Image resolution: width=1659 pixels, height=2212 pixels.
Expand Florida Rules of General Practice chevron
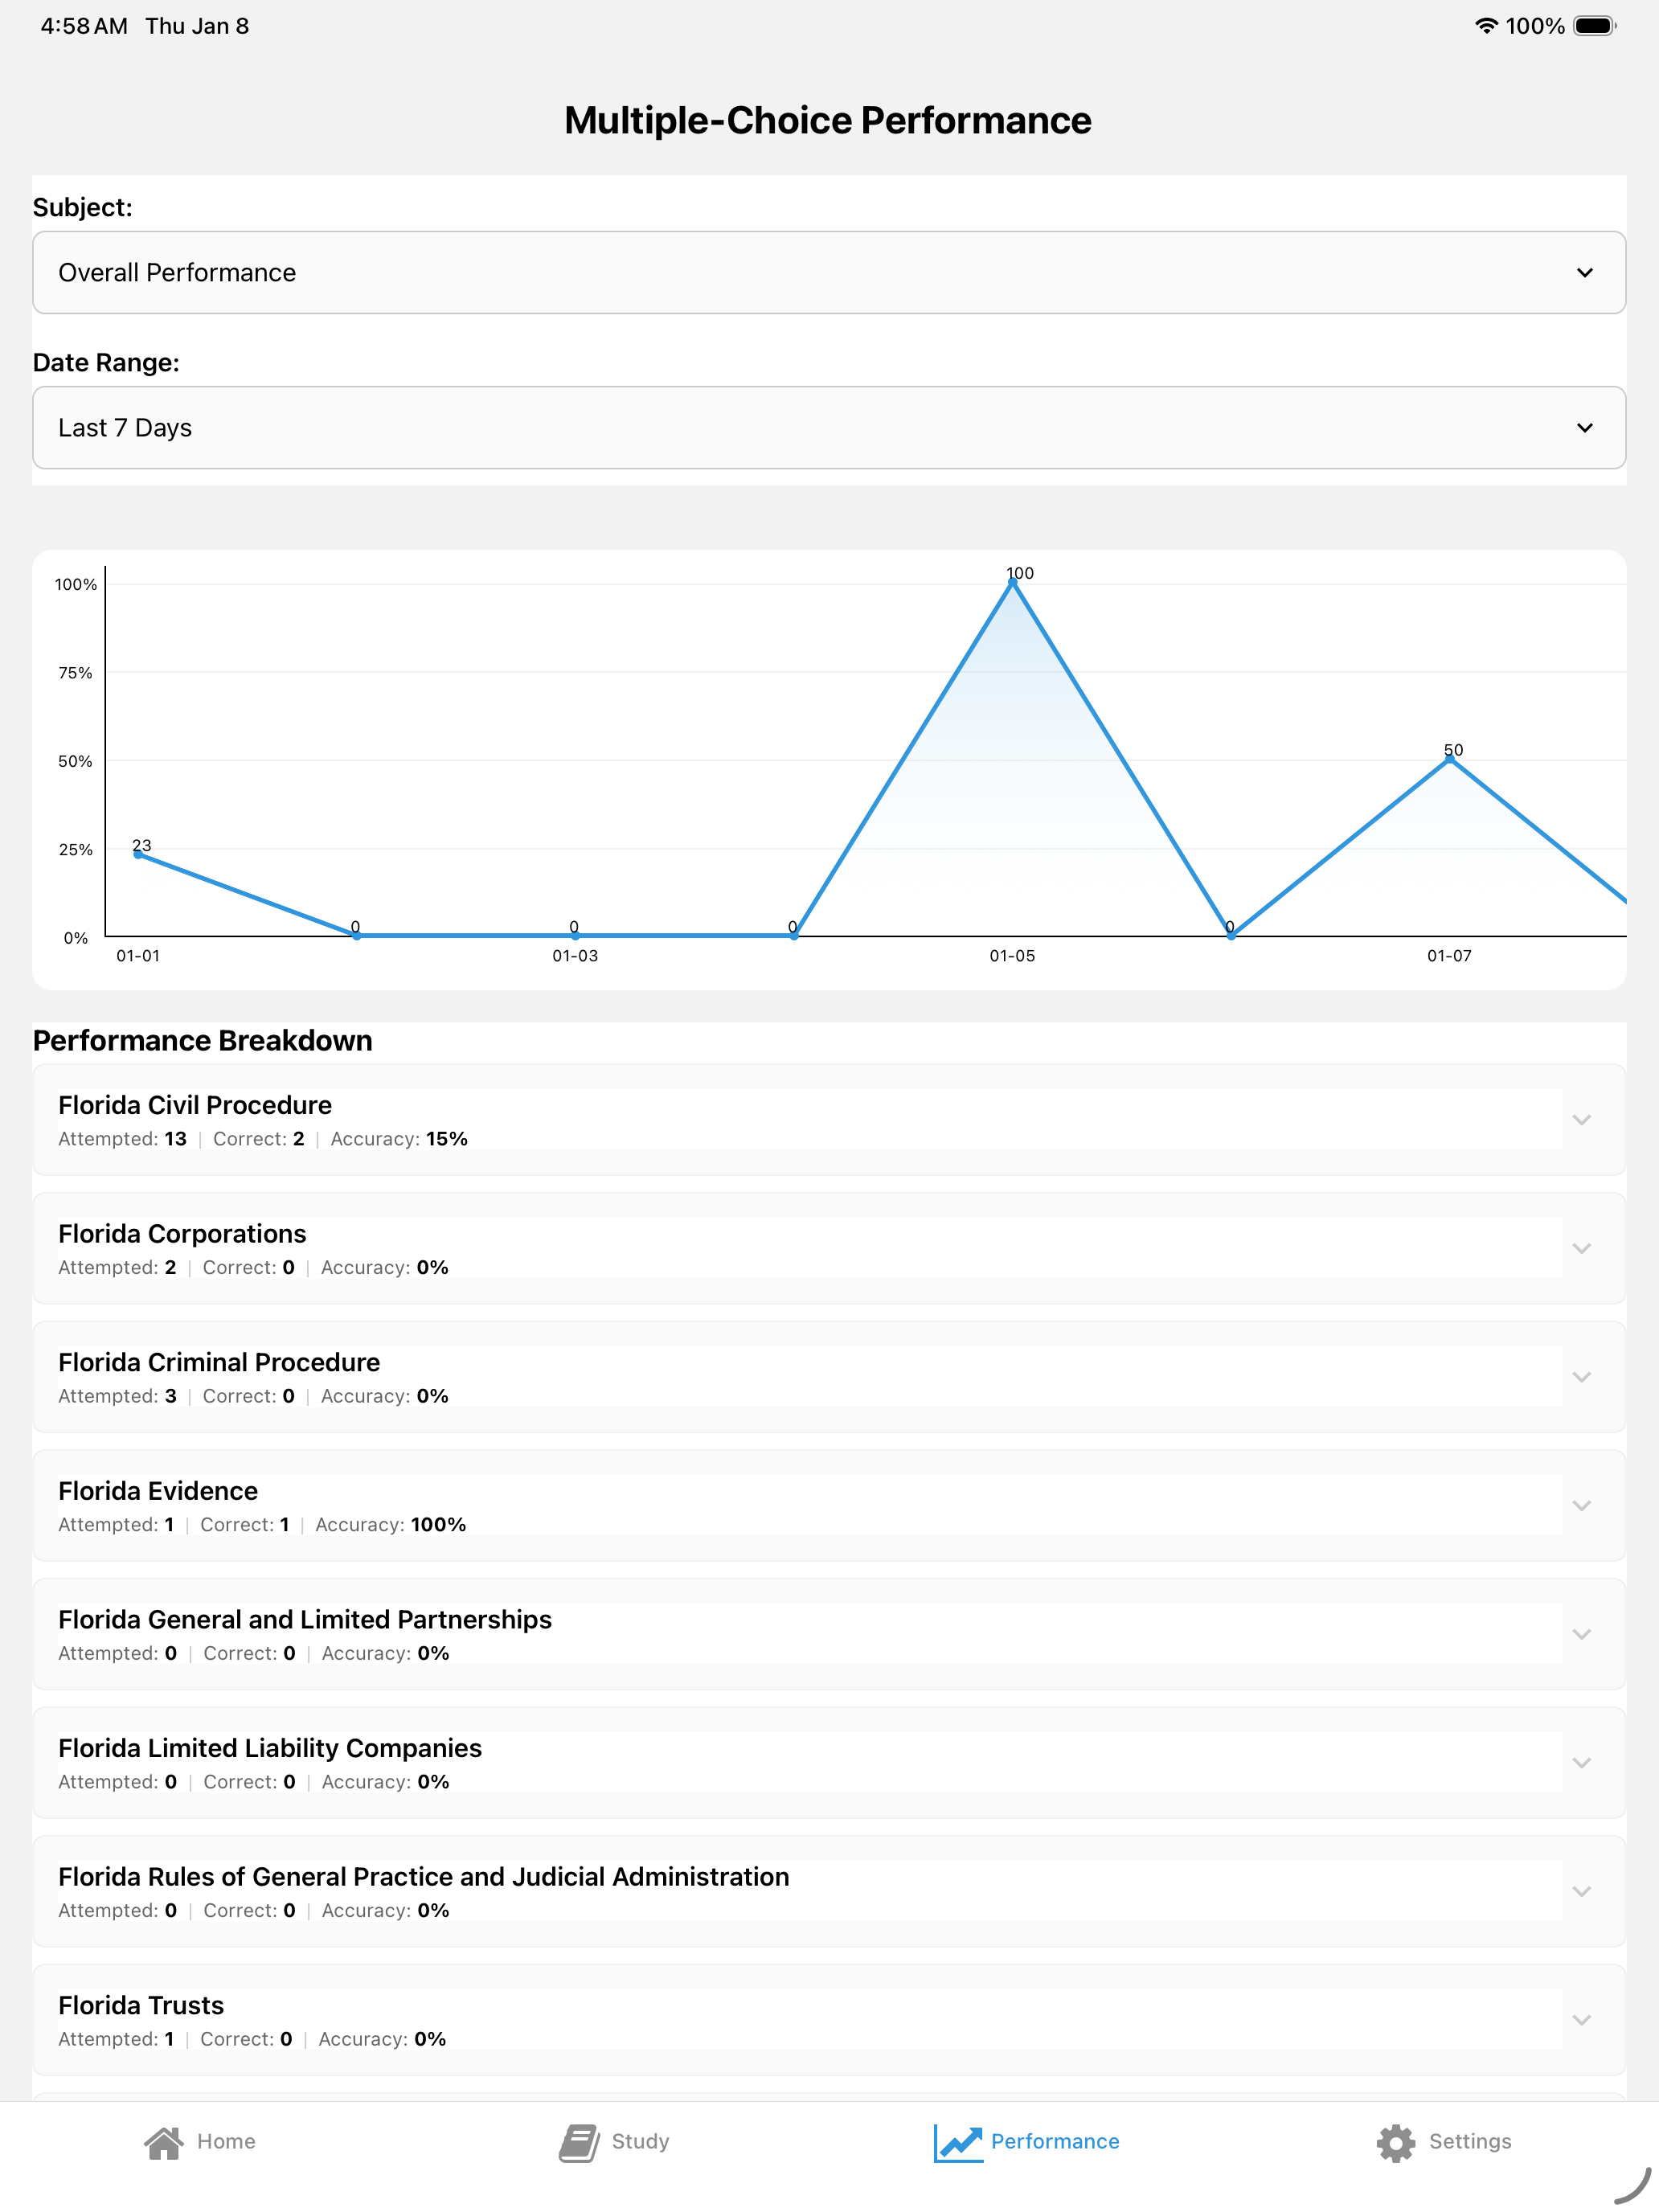(1581, 1891)
